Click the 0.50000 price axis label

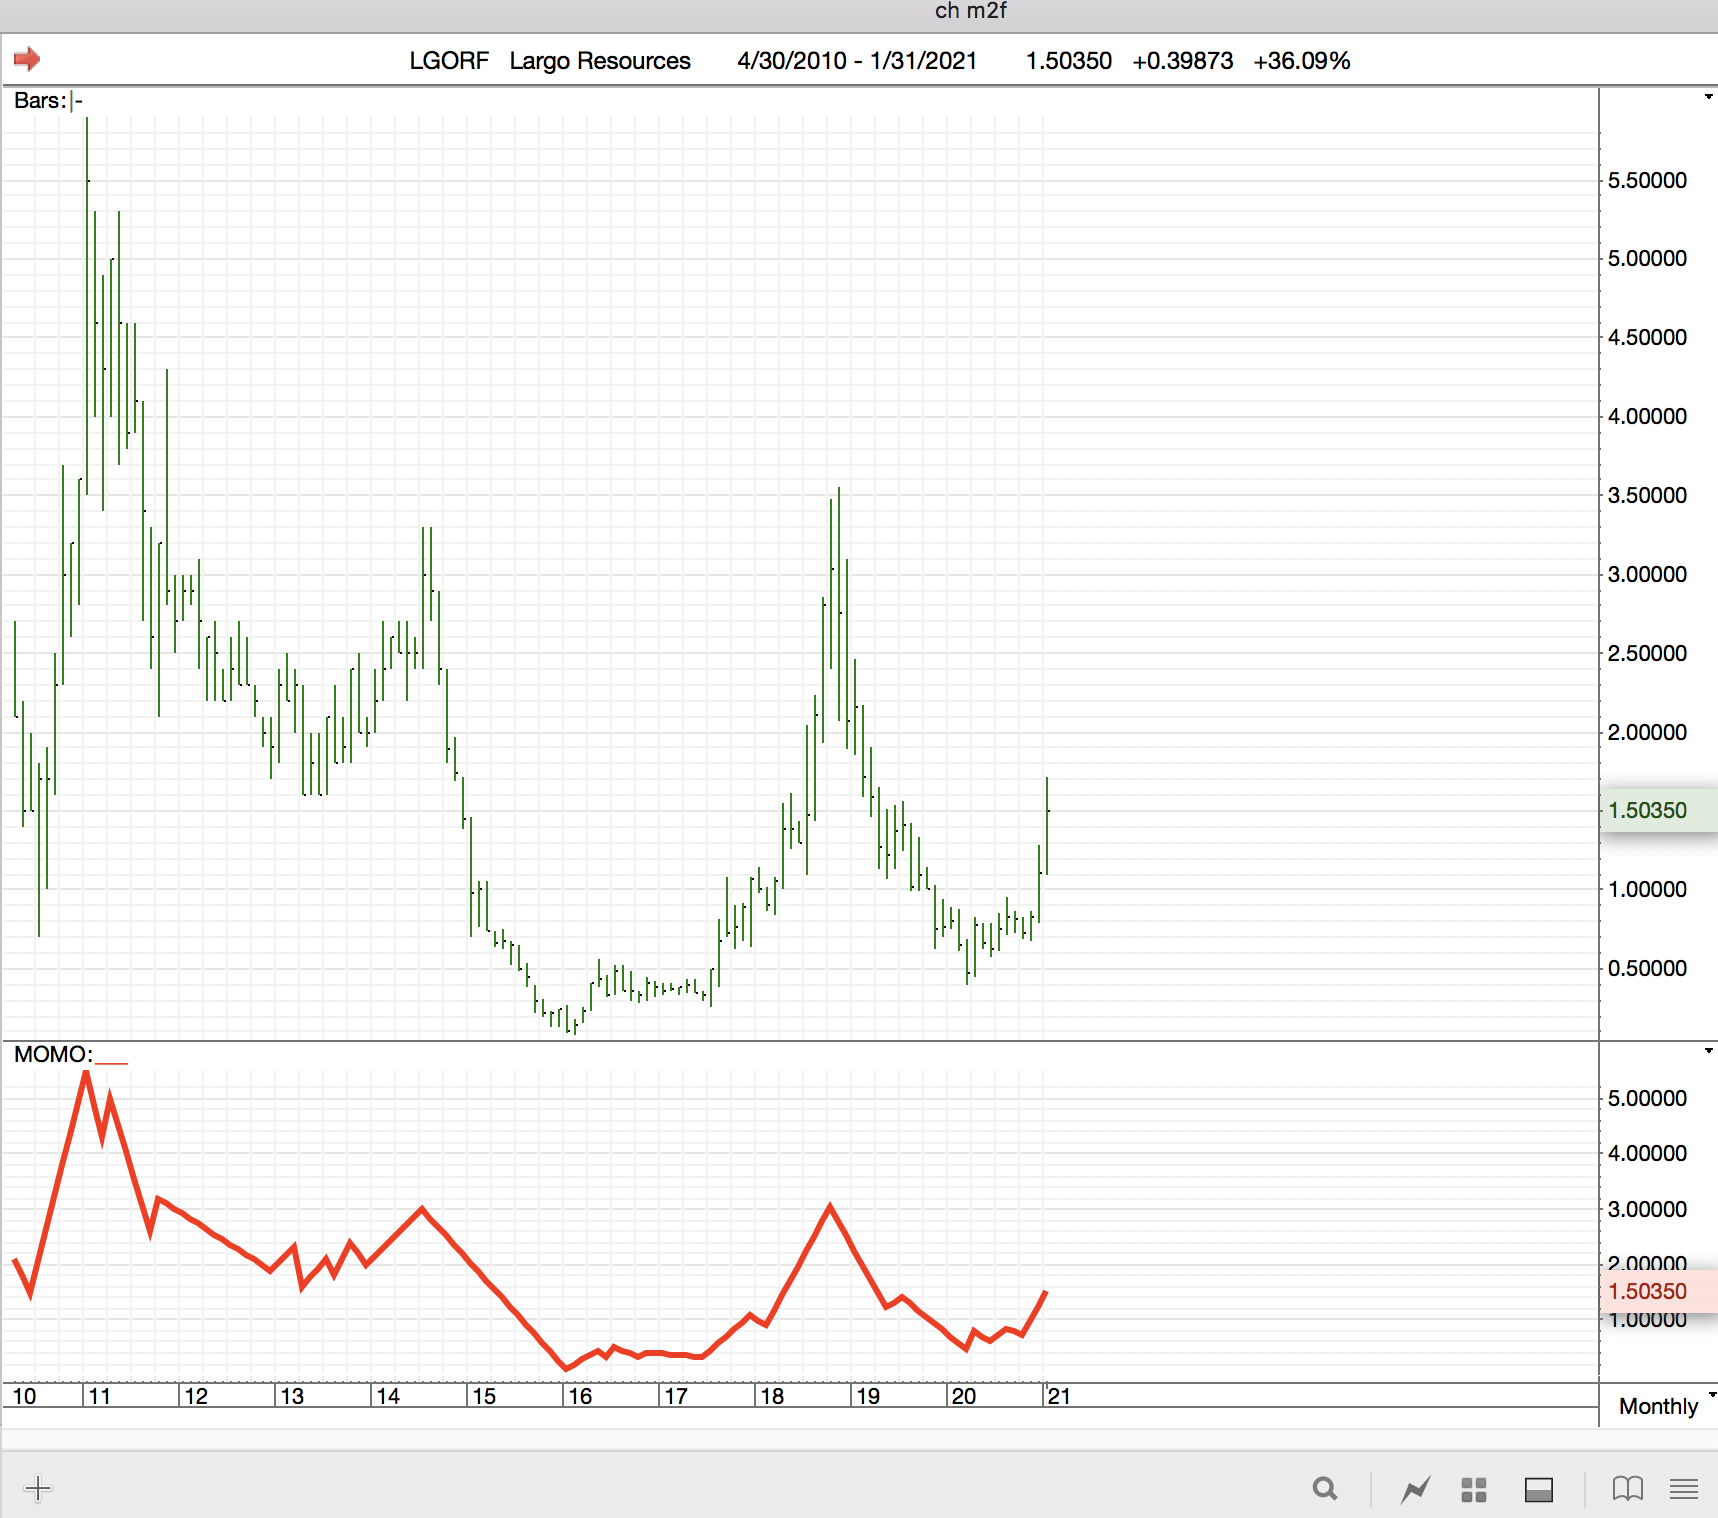click(1647, 968)
